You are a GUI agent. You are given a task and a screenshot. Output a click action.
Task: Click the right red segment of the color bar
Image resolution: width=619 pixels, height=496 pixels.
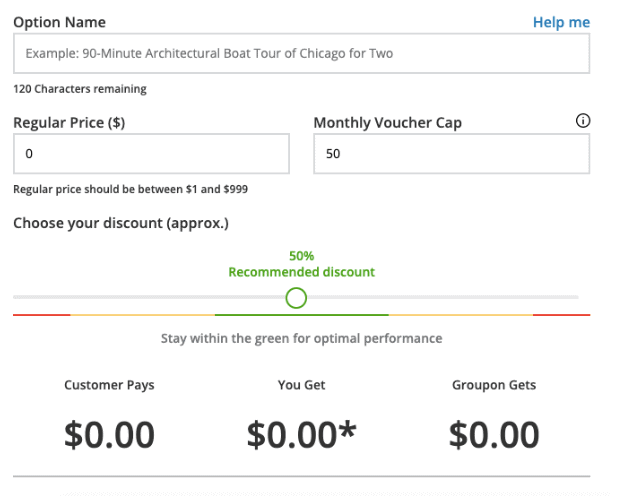tap(561, 315)
